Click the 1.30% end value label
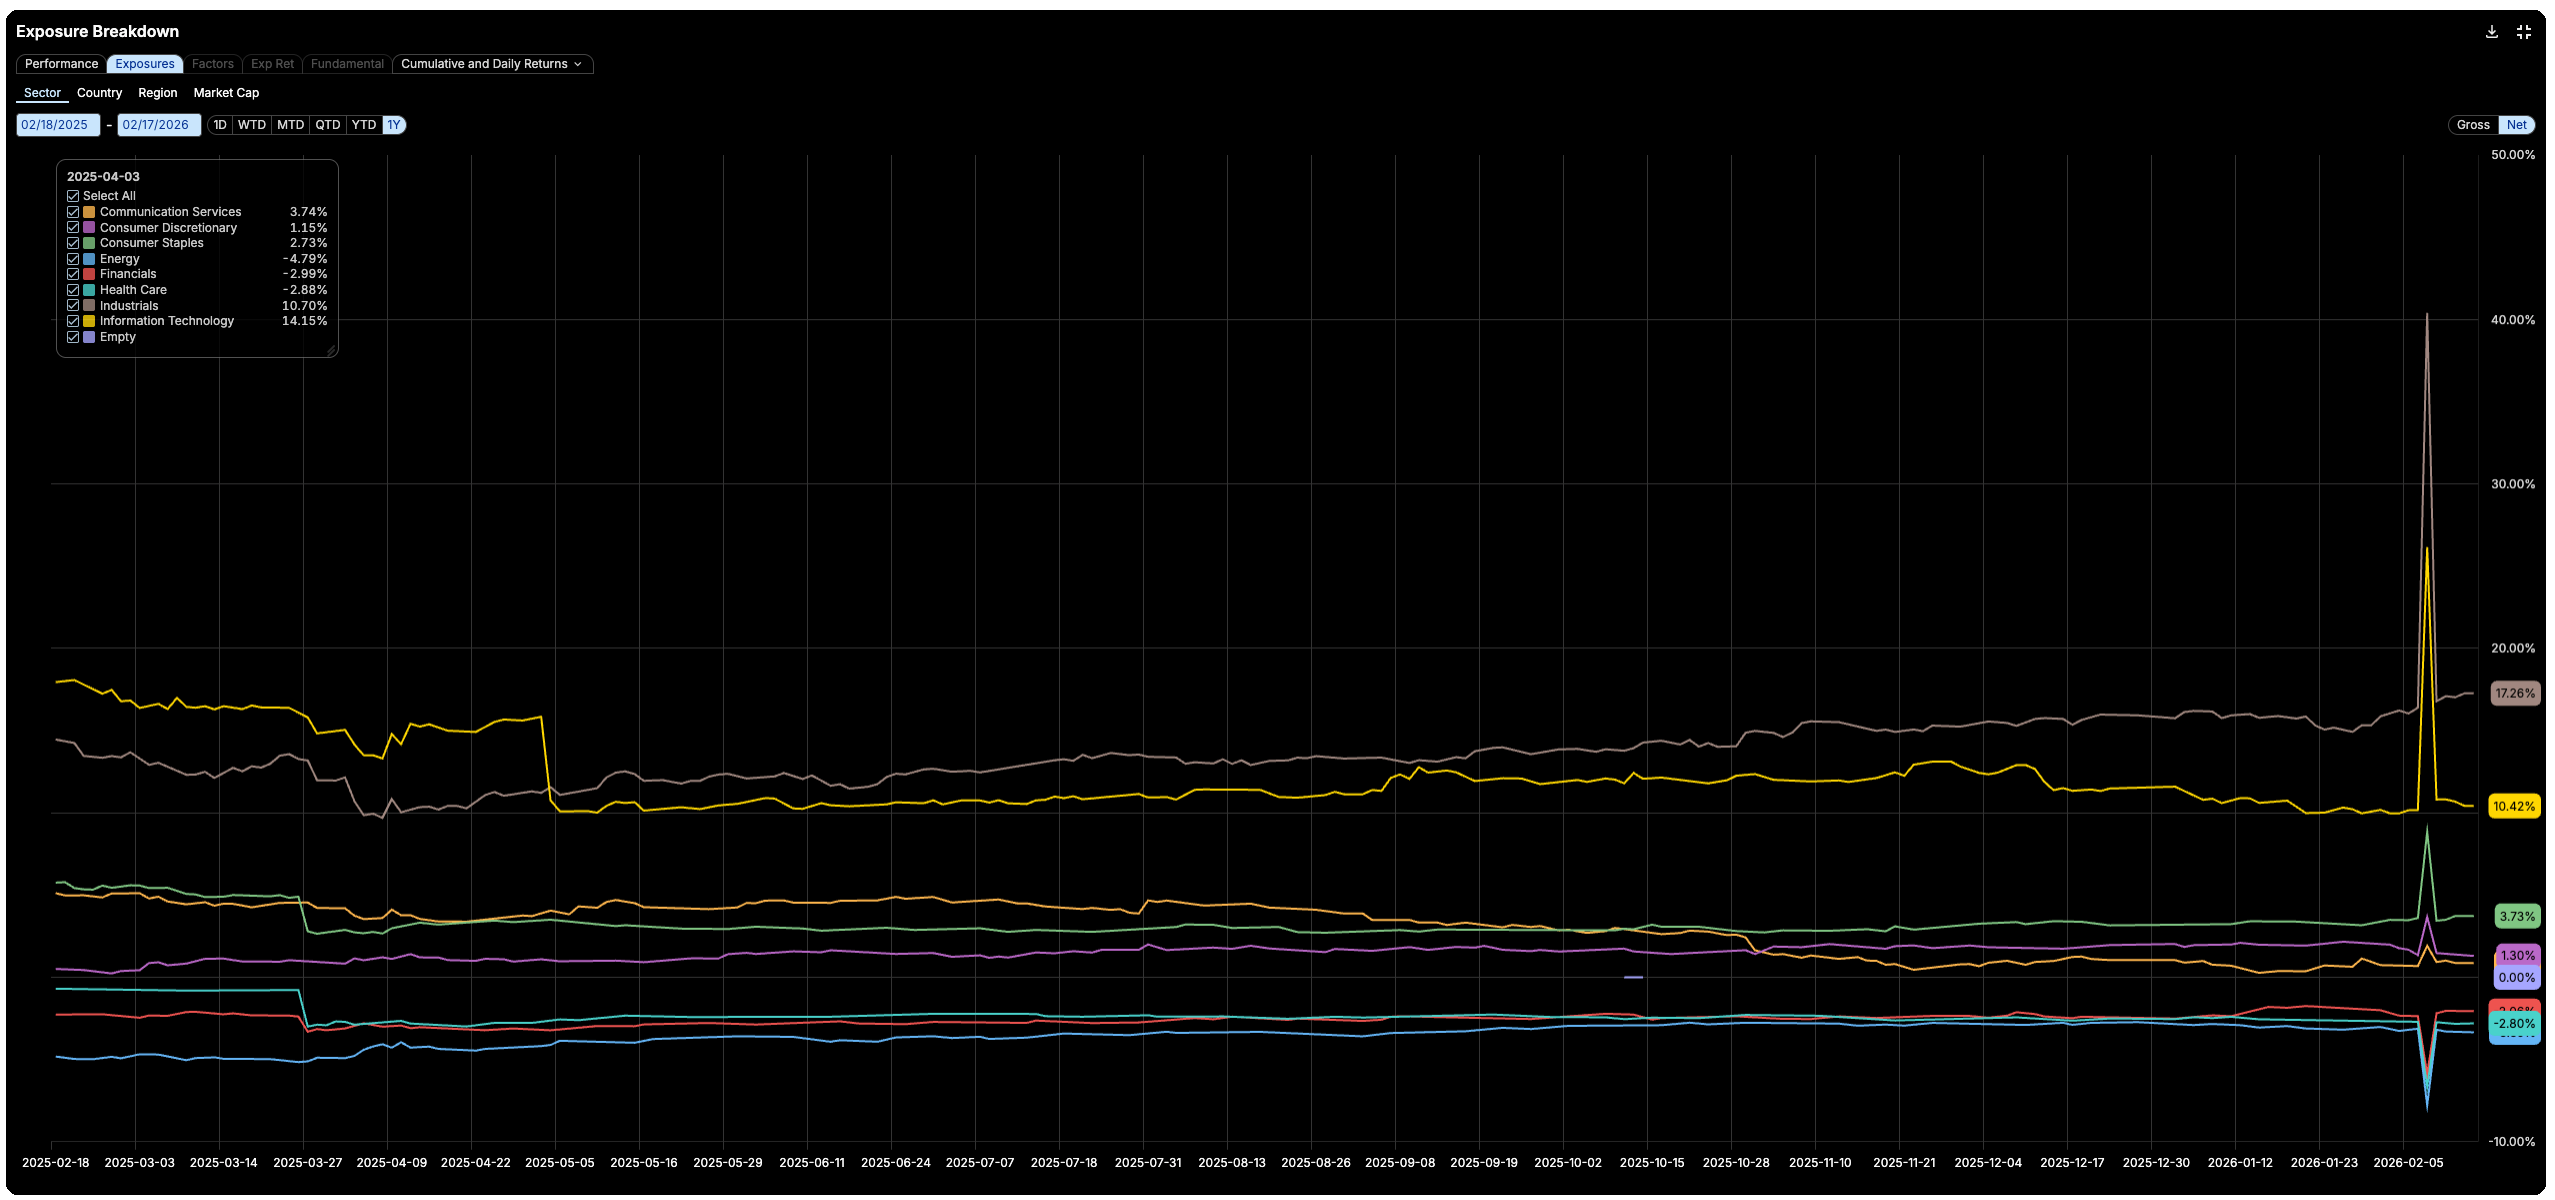Screen dimensions: 2555x1200 point(2517,955)
